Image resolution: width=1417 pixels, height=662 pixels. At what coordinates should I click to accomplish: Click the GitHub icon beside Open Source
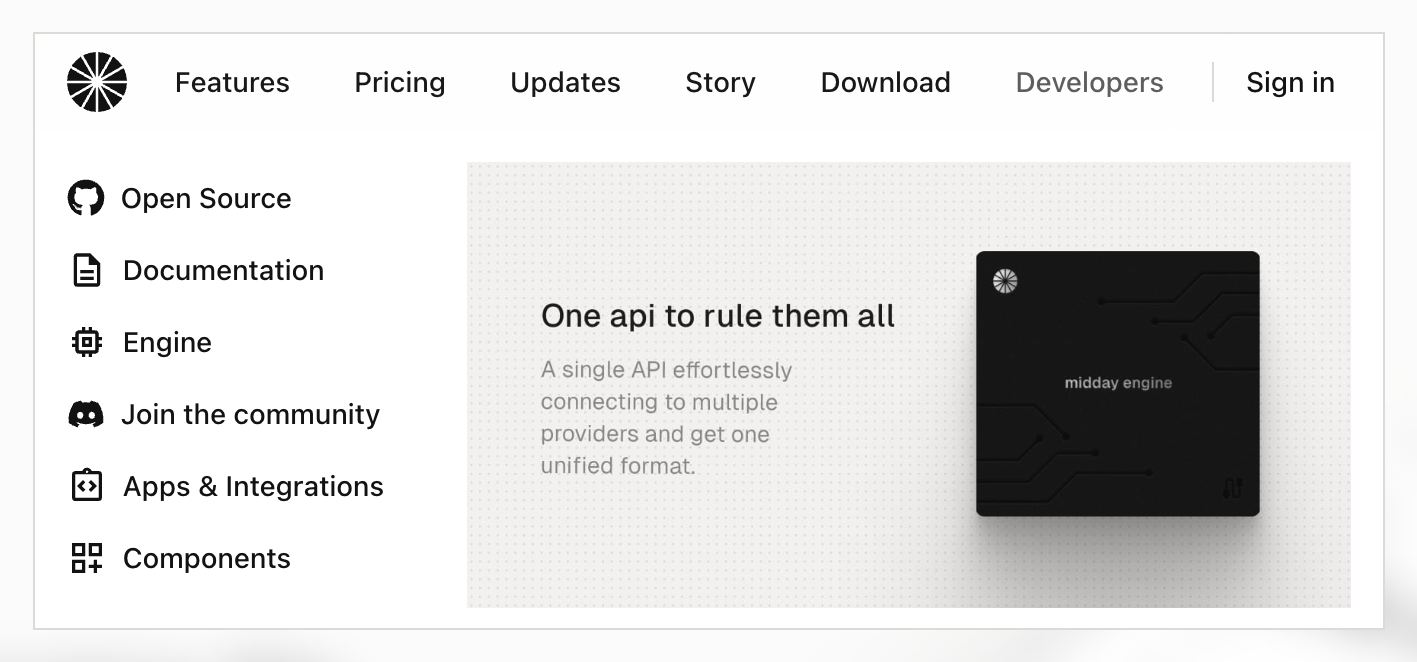point(86,198)
